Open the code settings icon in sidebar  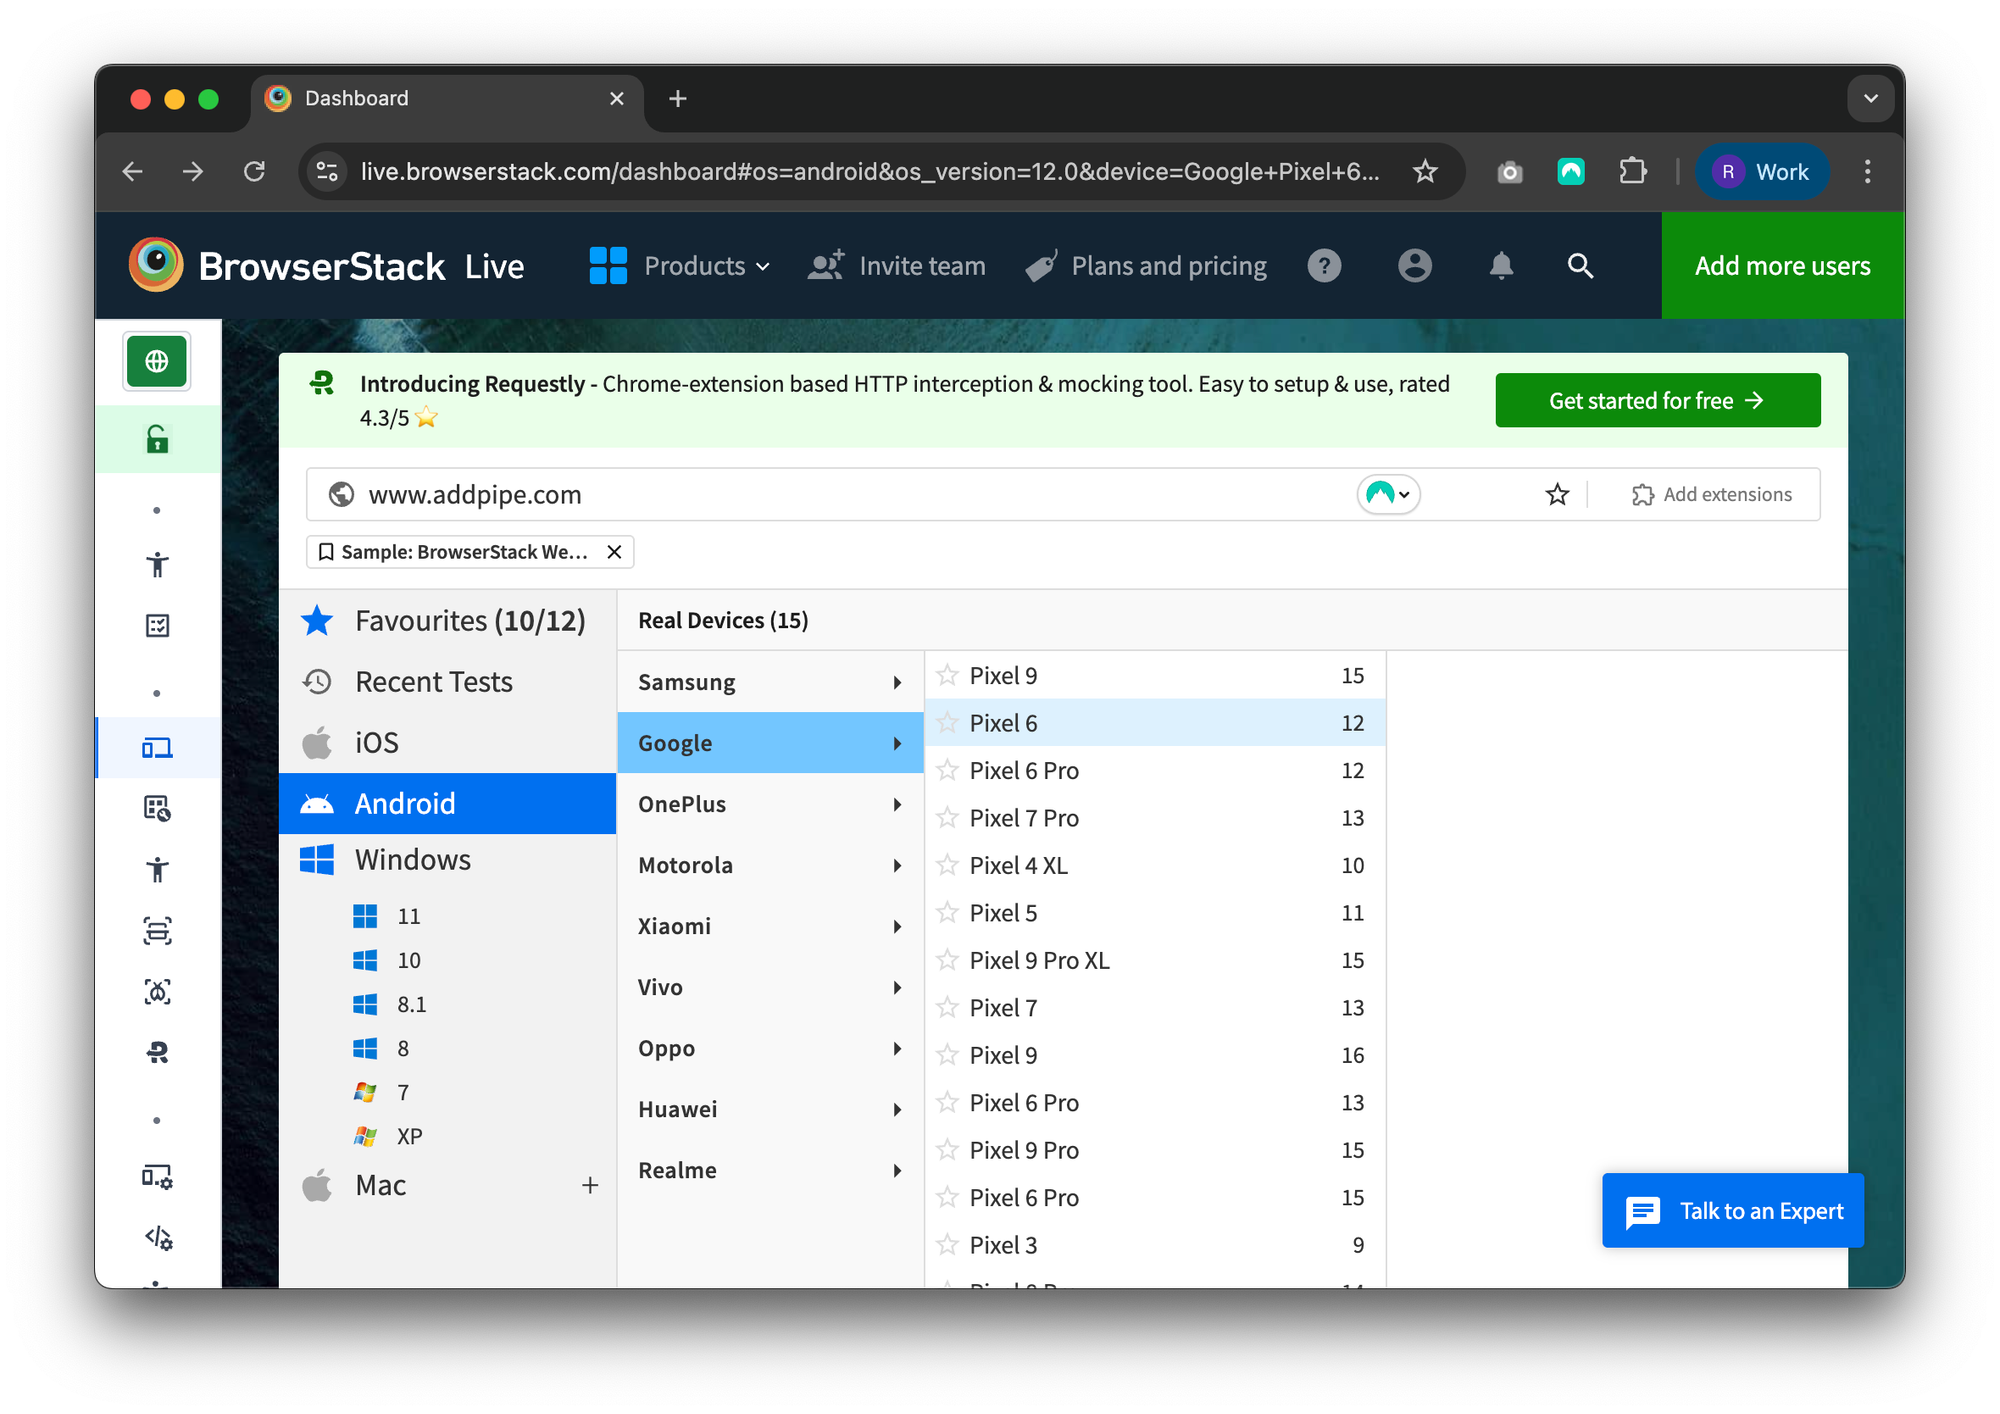tap(157, 1240)
